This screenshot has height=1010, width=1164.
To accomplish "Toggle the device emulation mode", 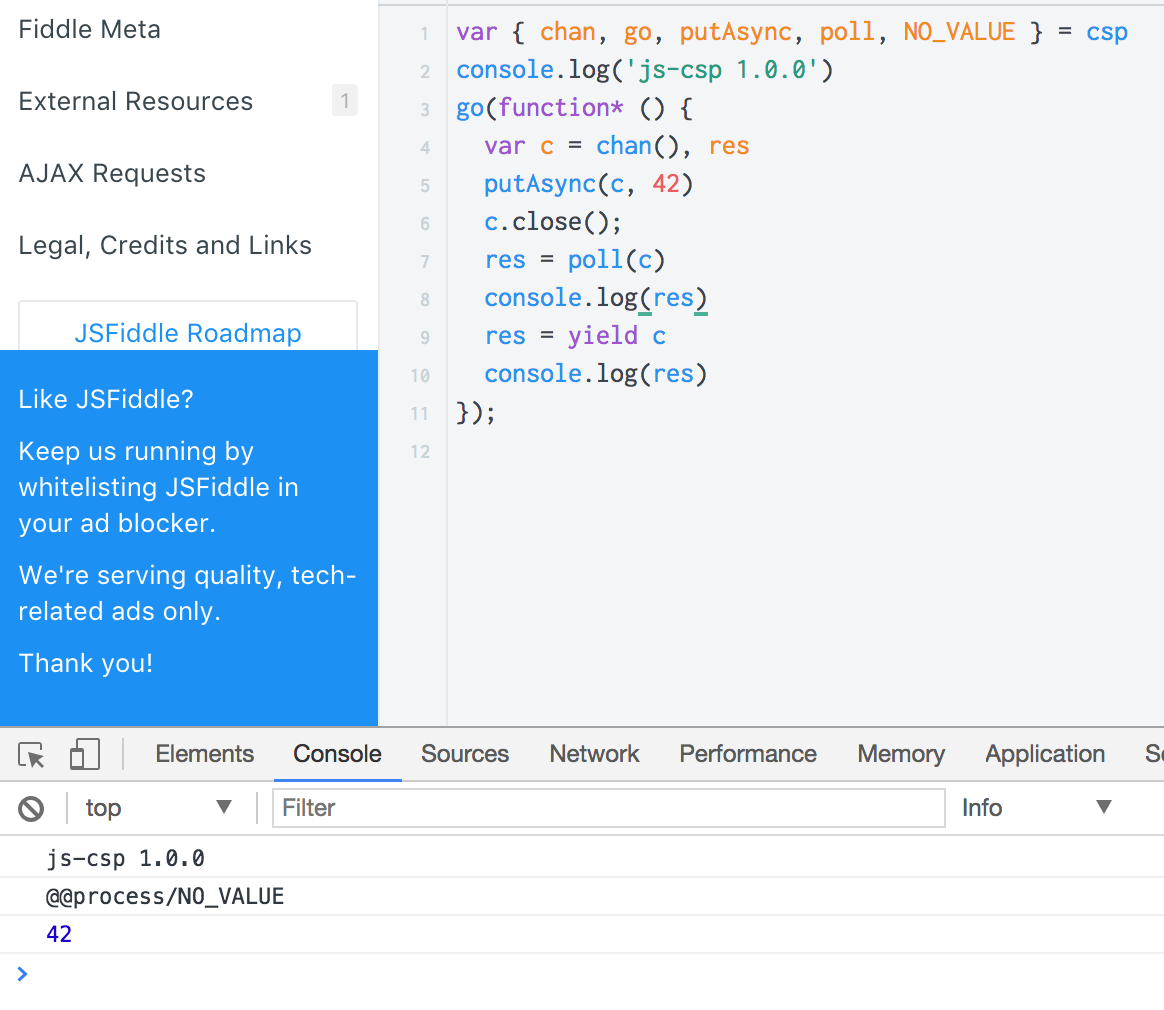I will 84,754.
